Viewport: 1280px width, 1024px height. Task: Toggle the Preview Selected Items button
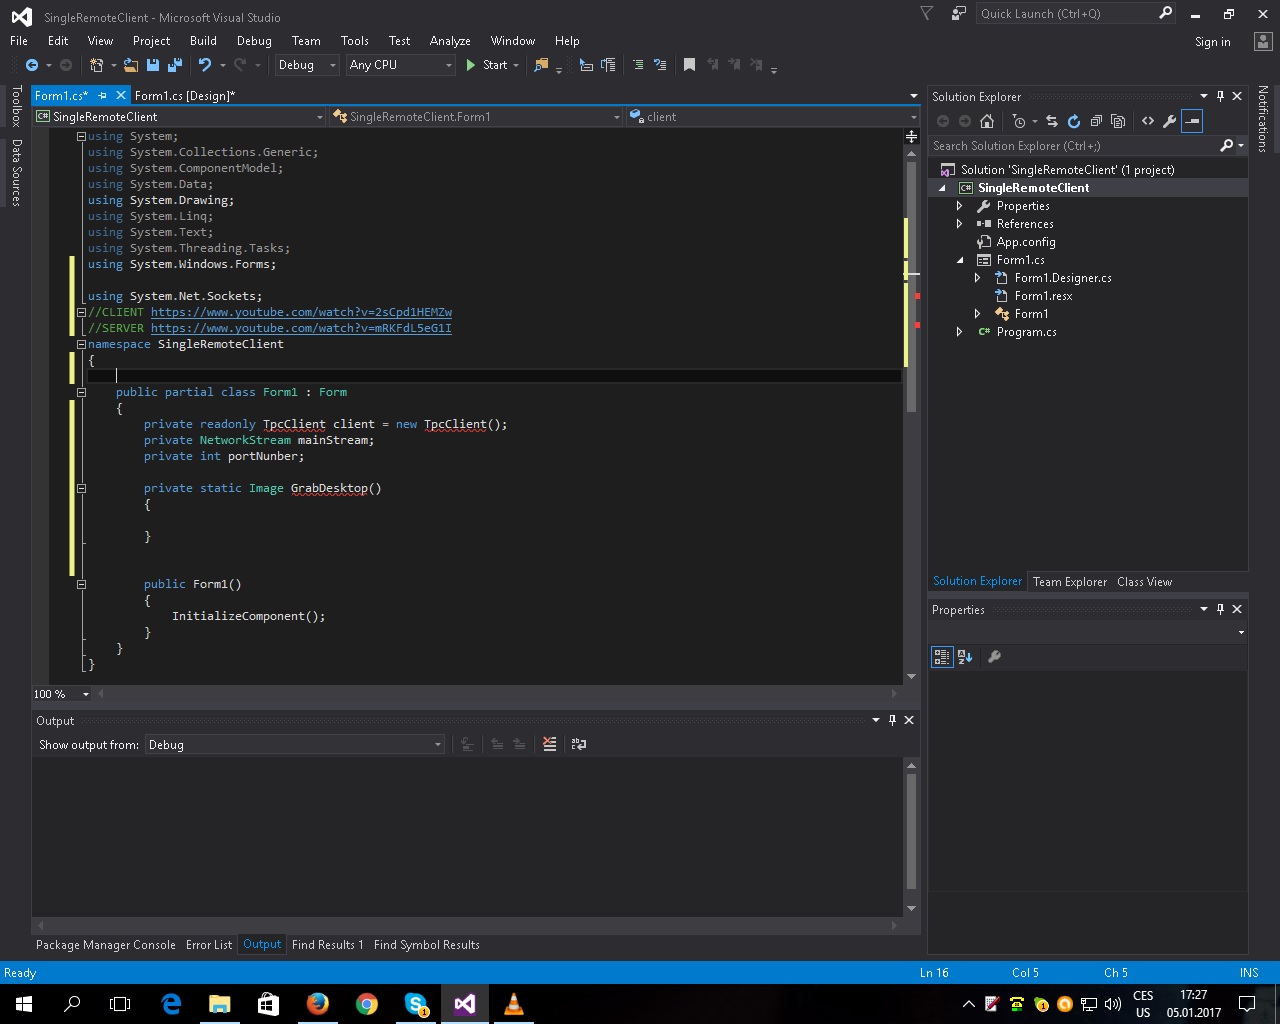(x=1192, y=121)
